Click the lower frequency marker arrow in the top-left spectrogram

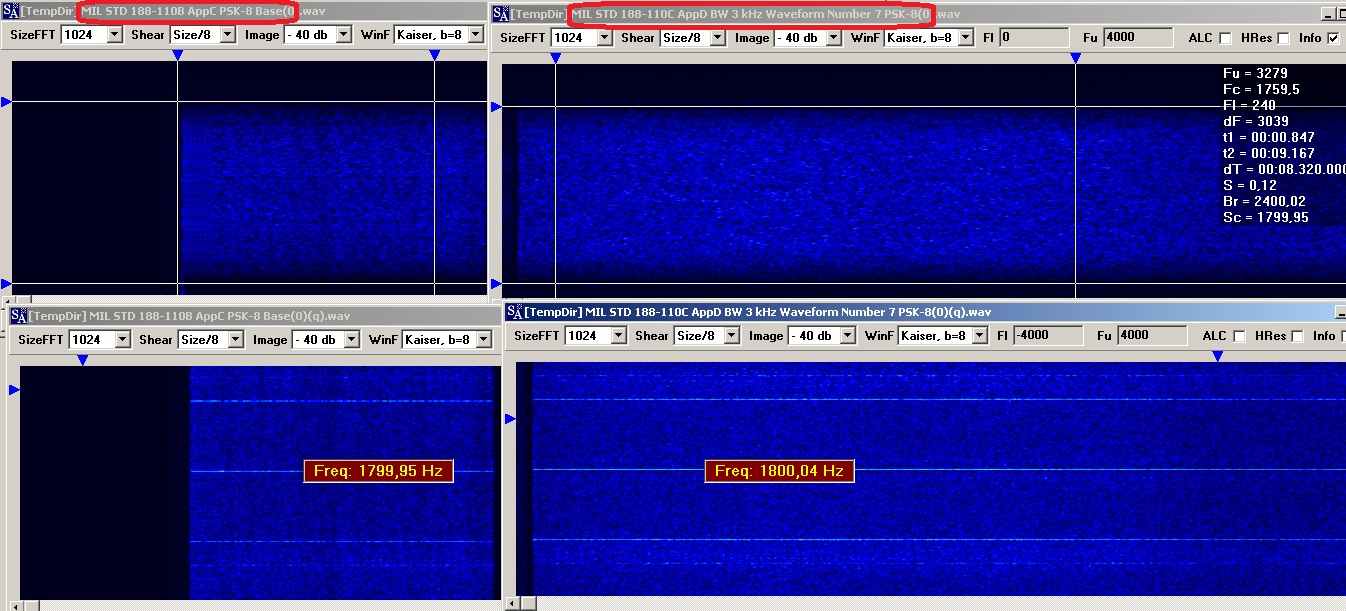pyautogui.click(x=6, y=283)
